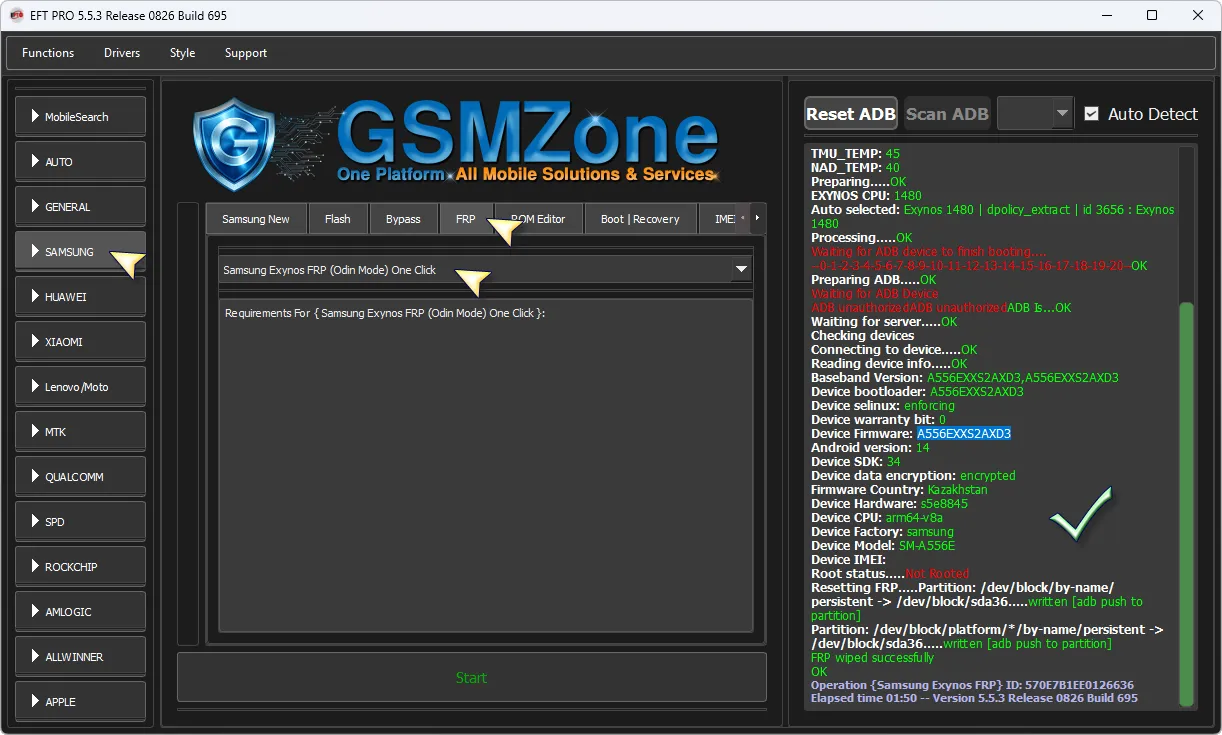Click the GSMZone shield logo
Screen dimensions: 1222x735
(233, 144)
